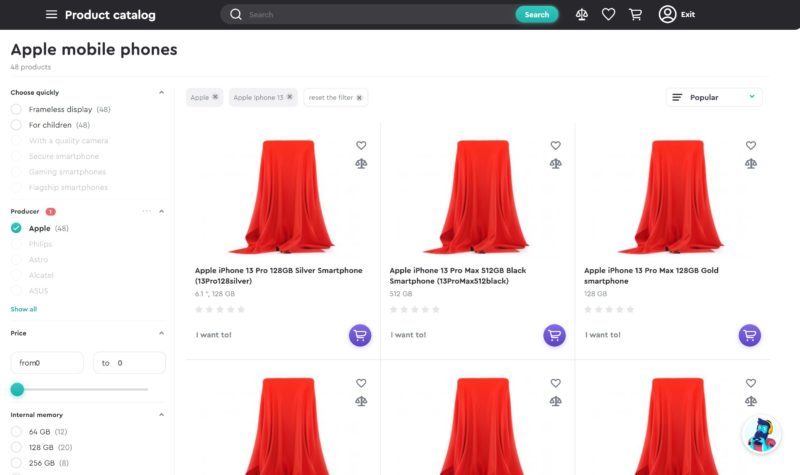Rate iPhone 13 Pro Silver five stars
The width and height of the screenshot is (800, 475).
click(241, 309)
